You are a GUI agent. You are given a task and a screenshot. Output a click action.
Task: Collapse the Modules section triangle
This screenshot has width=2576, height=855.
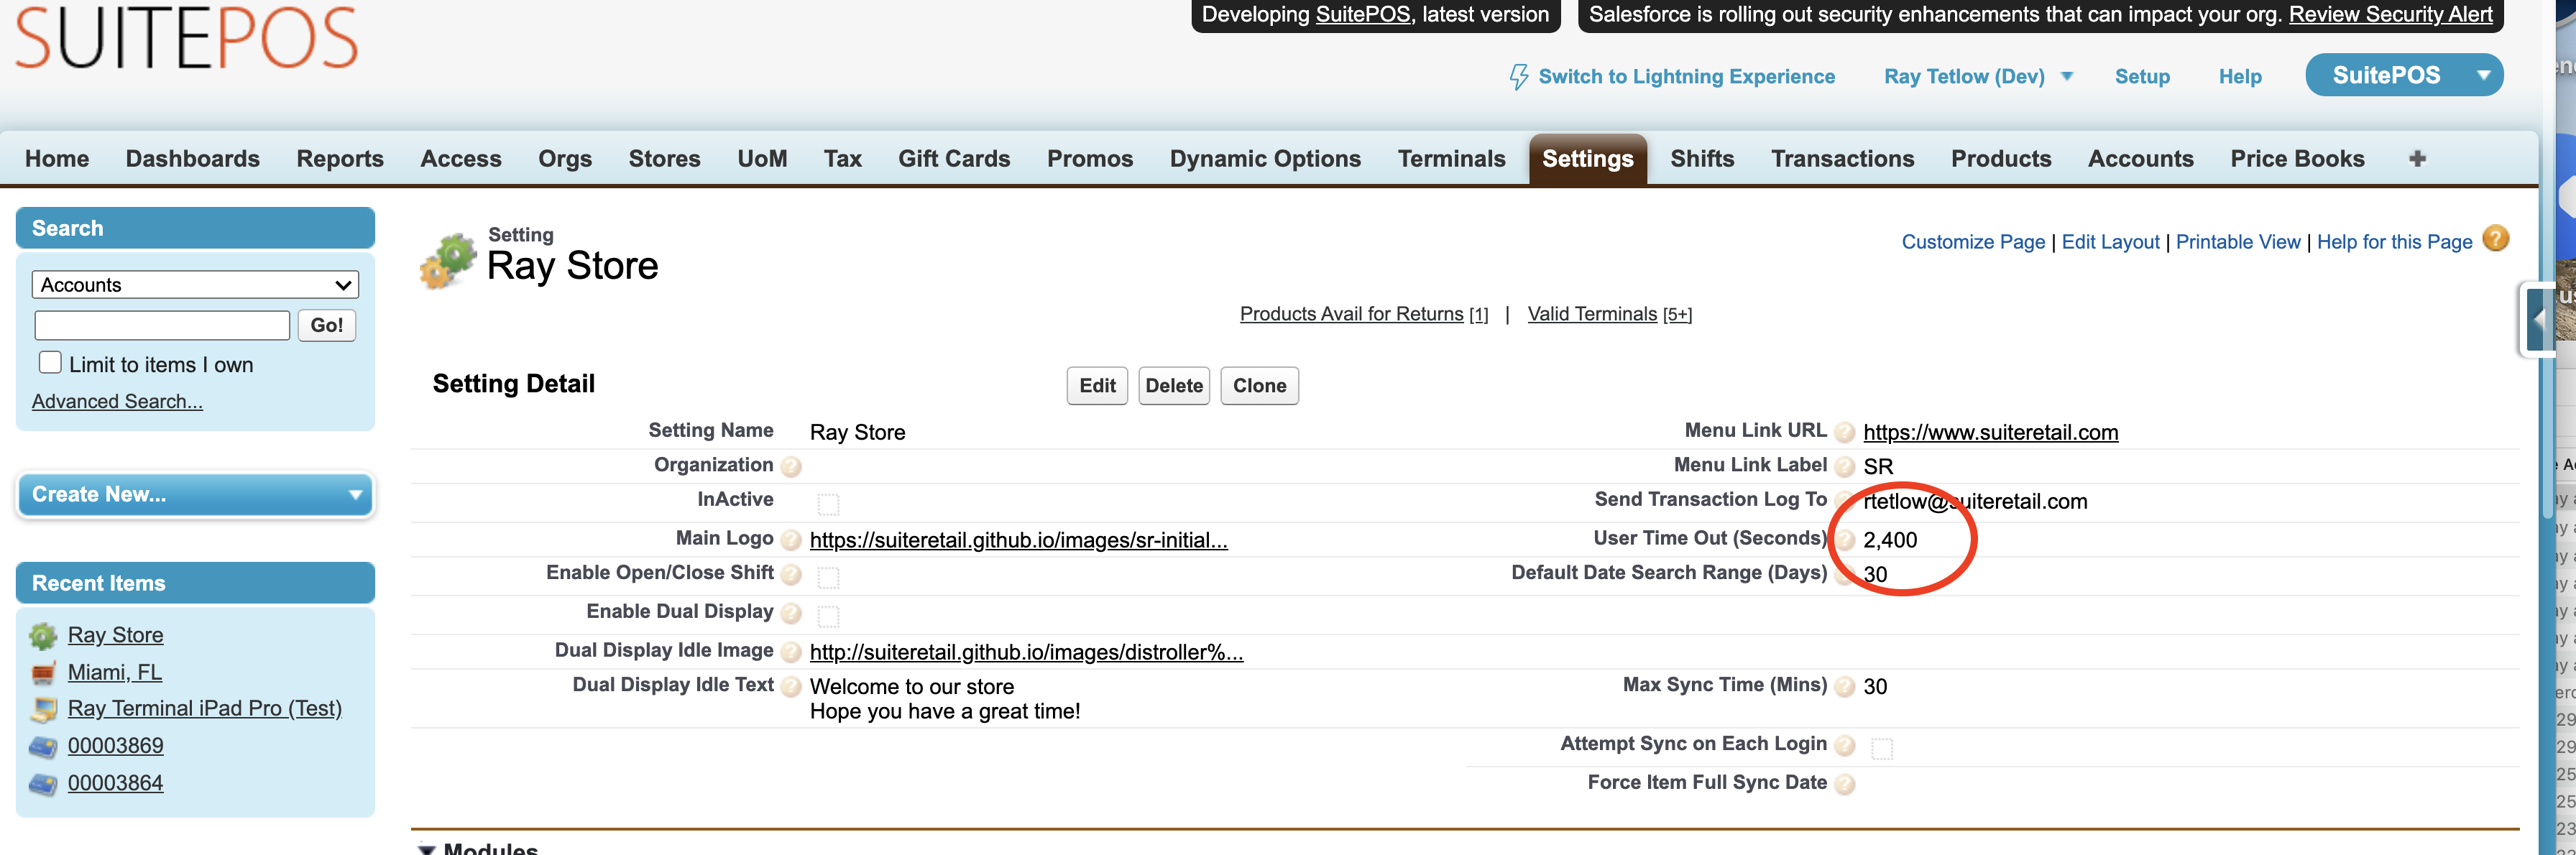[x=427, y=849]
